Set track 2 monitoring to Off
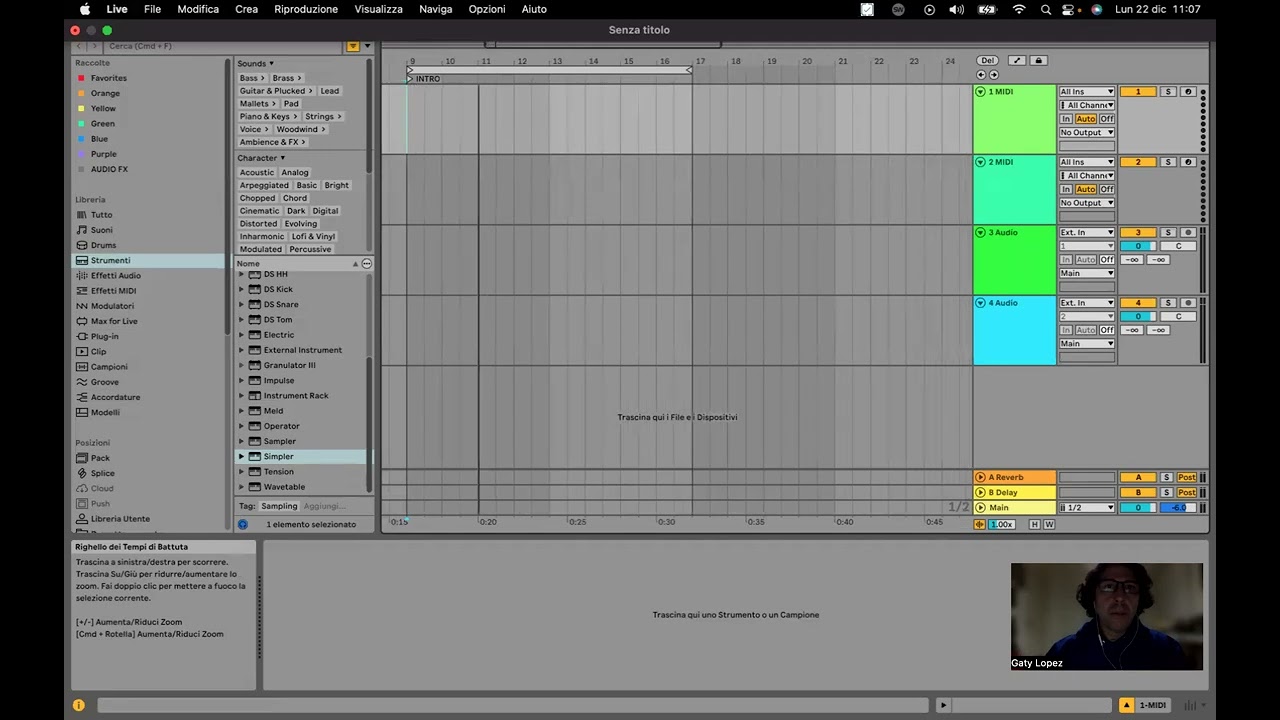This screenshot has width=1280, height=720. (1107, 189)
